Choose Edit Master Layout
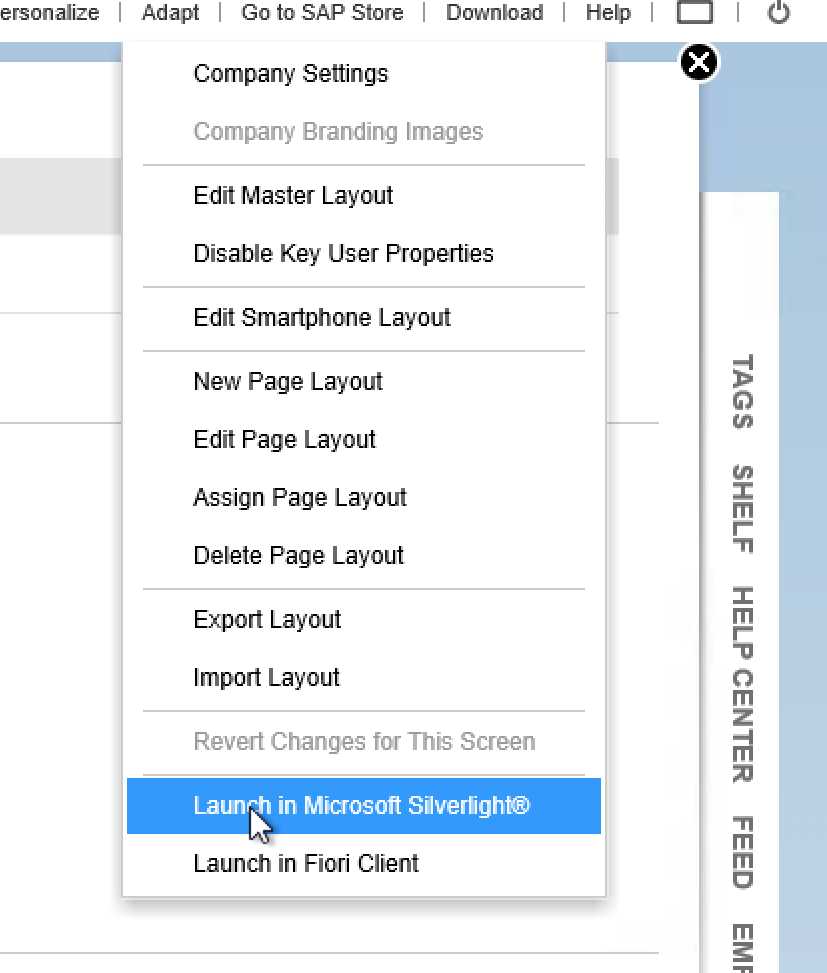Screen dimensions: 827x973 [293, 196]
